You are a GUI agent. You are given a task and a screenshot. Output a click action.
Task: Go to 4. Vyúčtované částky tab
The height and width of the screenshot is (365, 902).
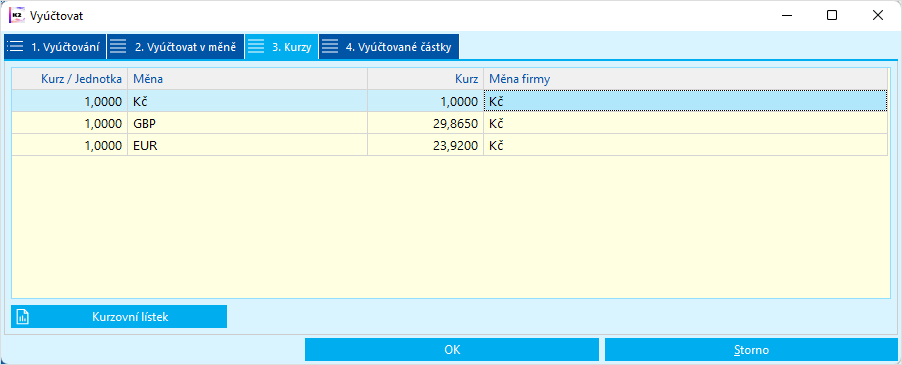389,47
